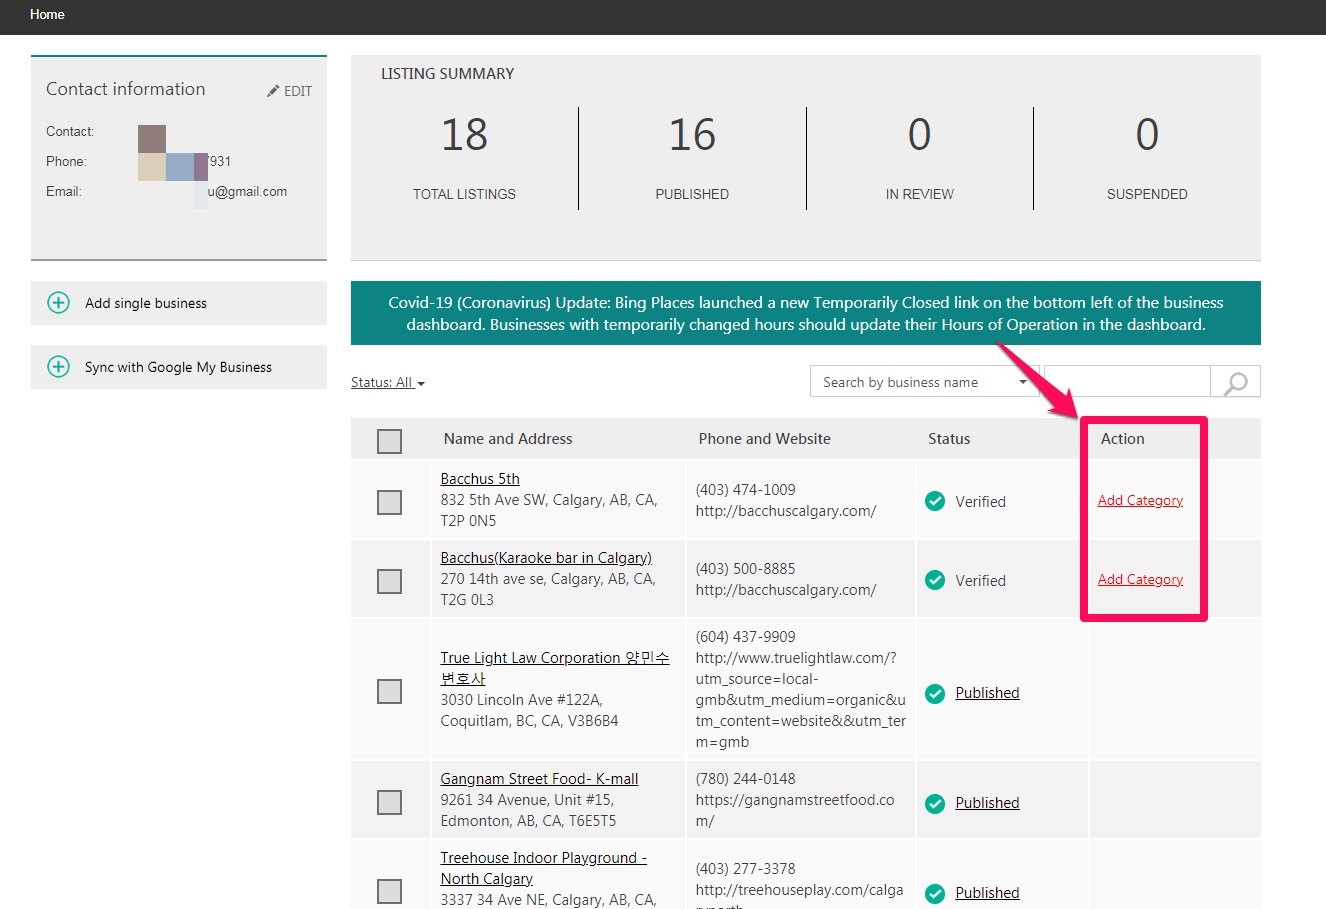The width and height of the screenshot is (1326, 909).
Task: Click the plus icon for Sync with Google My Business
Action: pyautogui.click(x=59, y=367)
